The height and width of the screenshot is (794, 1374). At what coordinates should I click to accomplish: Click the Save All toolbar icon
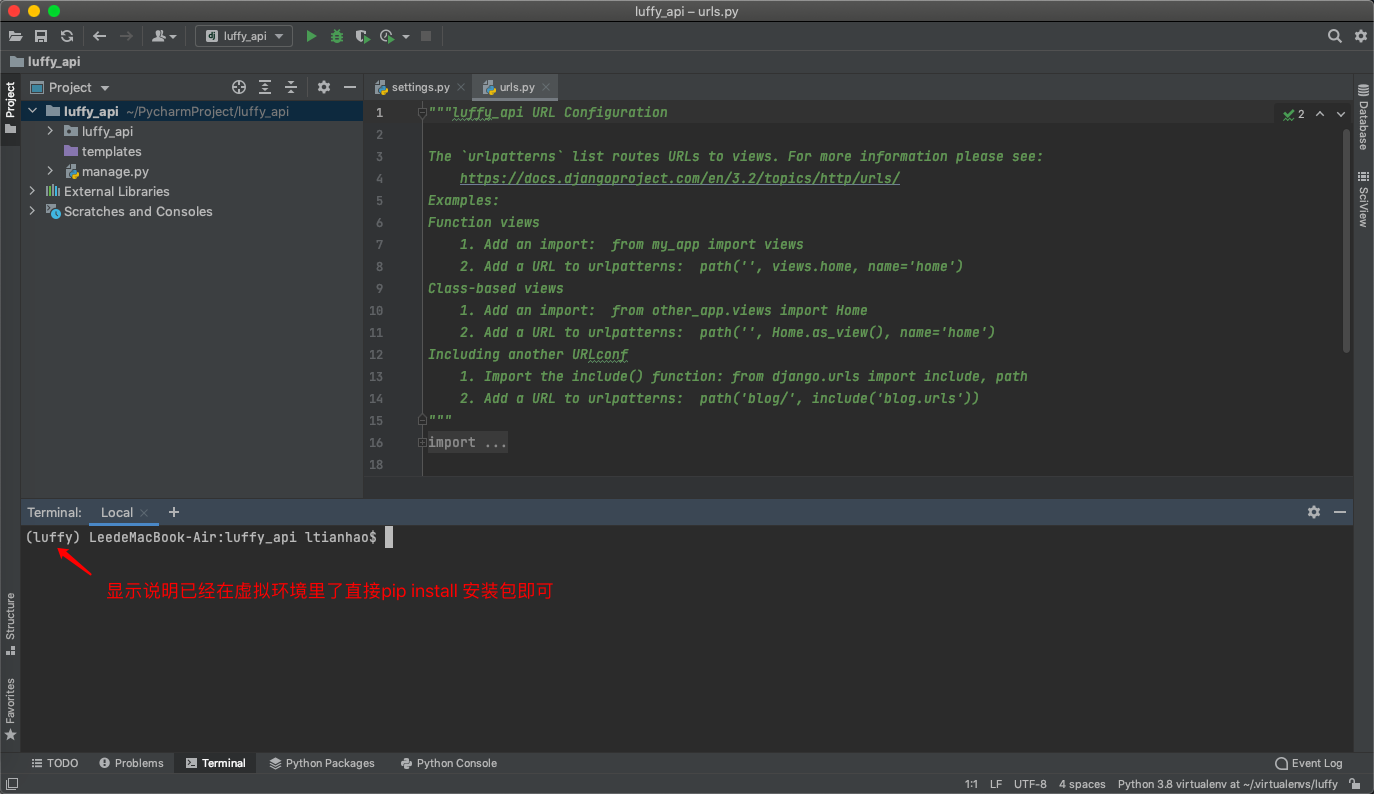point(41,36)
